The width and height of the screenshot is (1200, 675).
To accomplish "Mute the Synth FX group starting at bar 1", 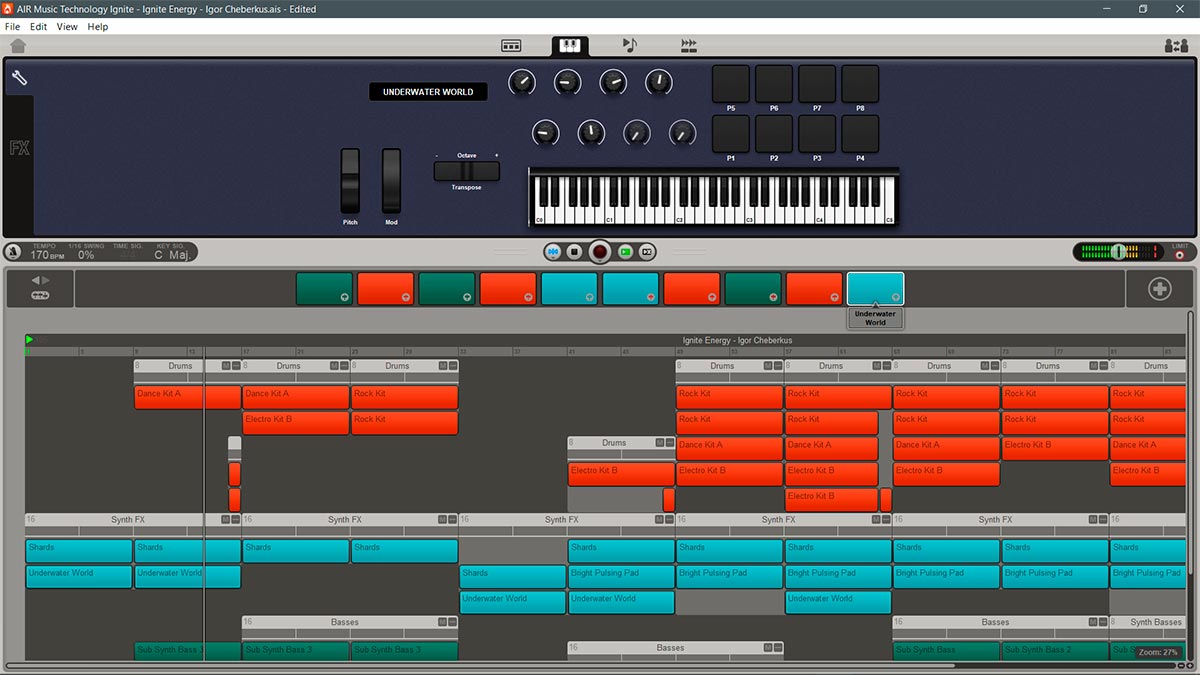I will coord(225,520).
